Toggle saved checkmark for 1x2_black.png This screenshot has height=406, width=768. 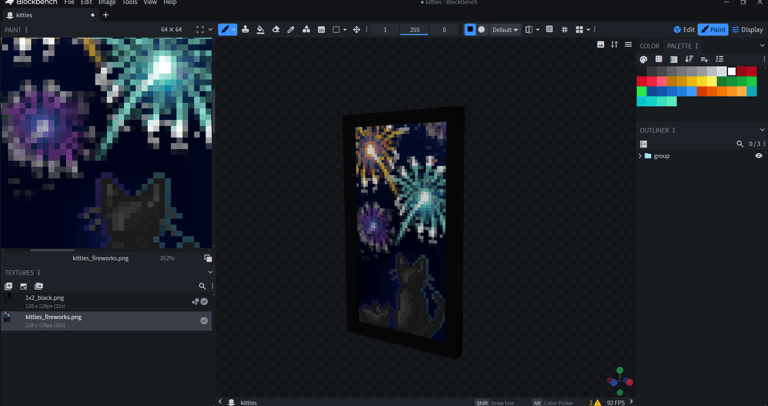204,302
